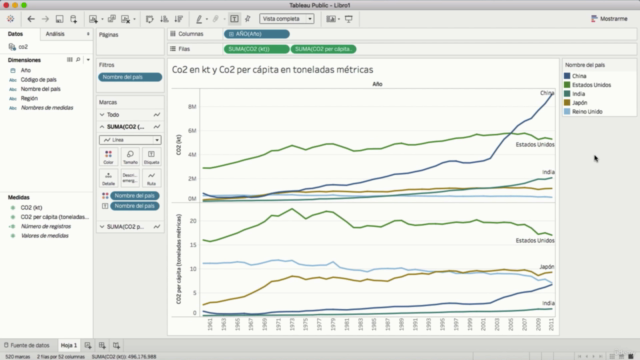The image size is (640, 360).
Task: Click the Ruta marks card button
Action: pos(151,178)
